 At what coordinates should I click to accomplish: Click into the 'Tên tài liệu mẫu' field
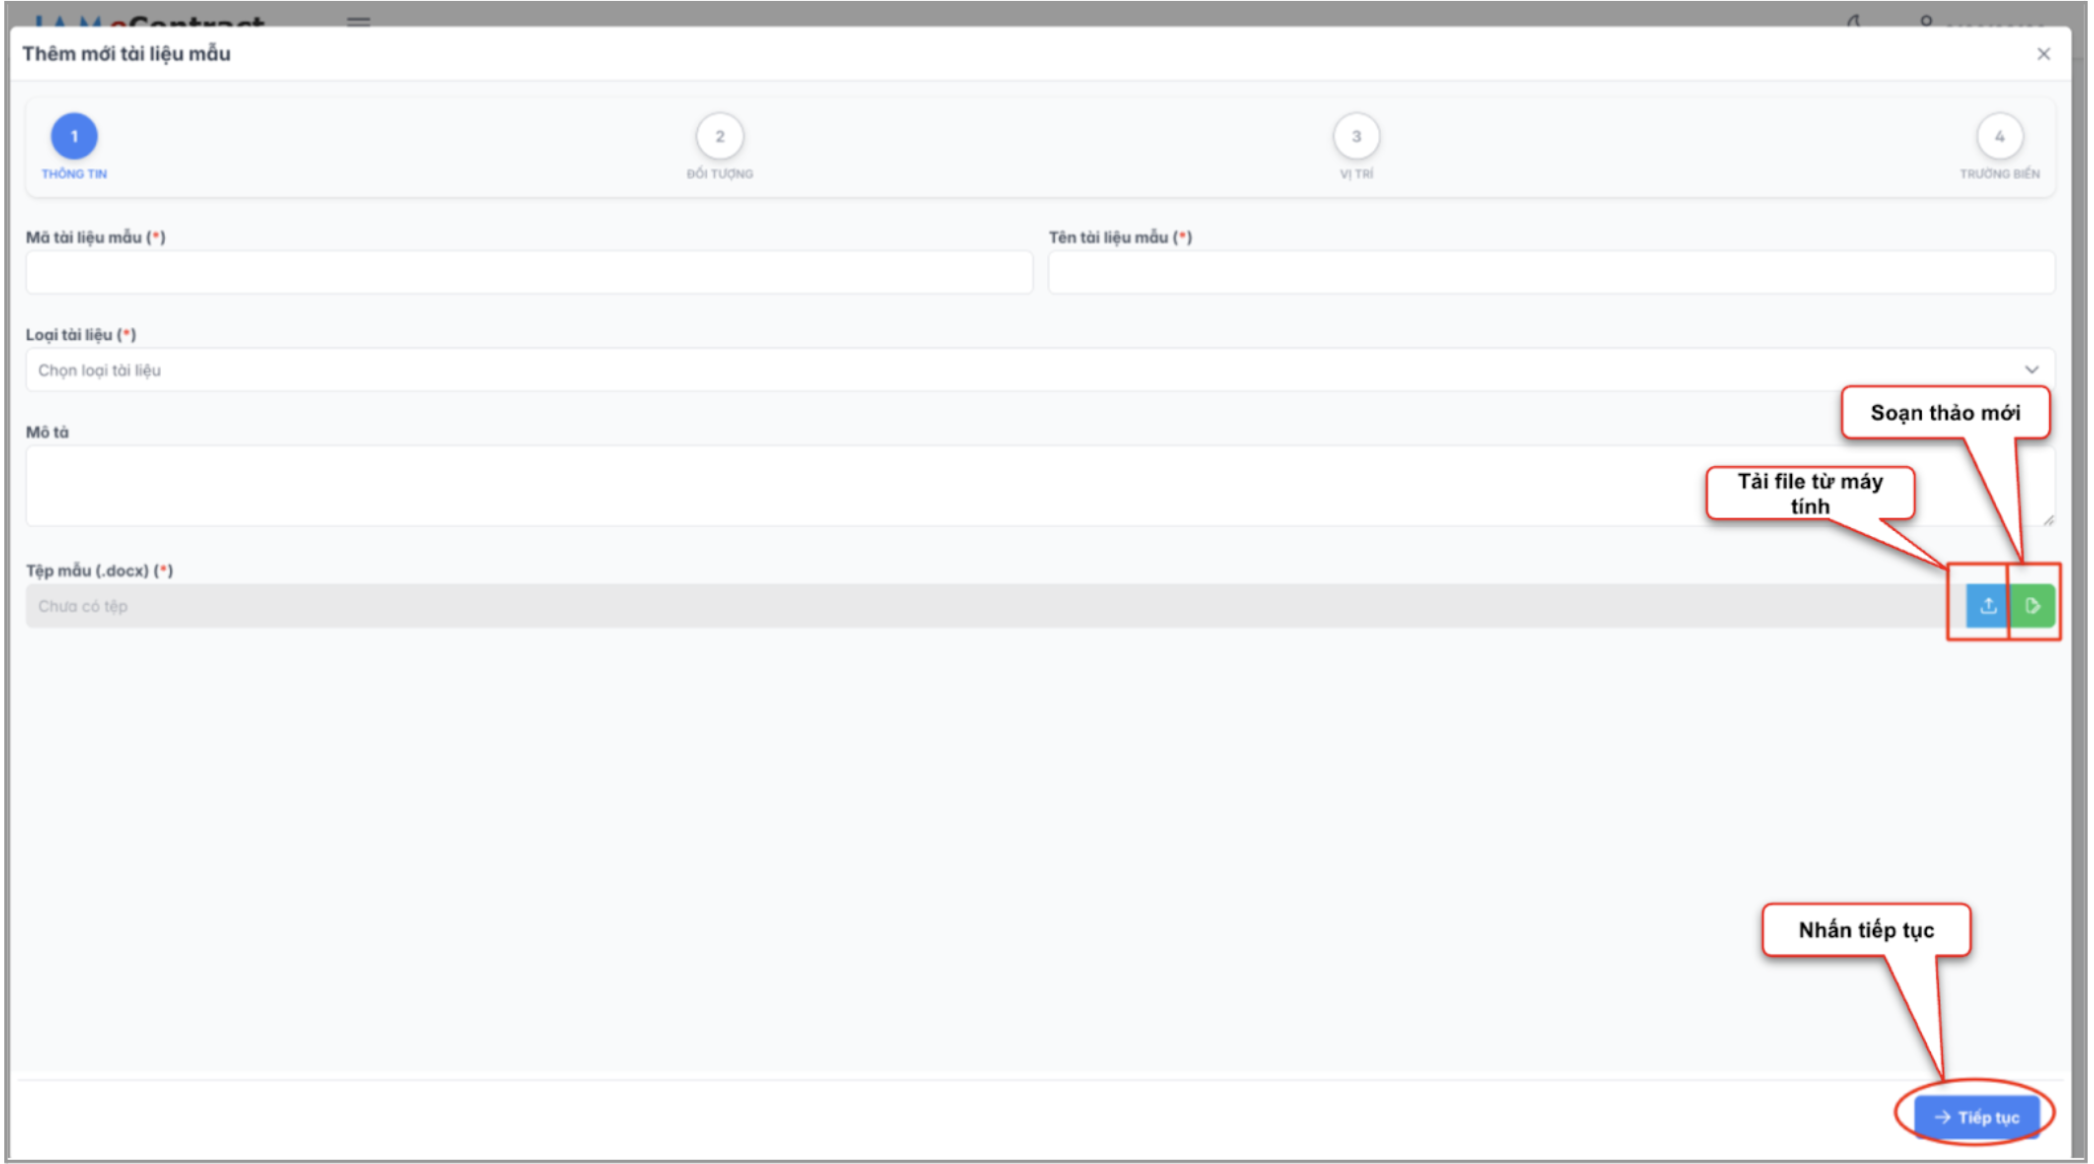click(x=1550, y=272)
